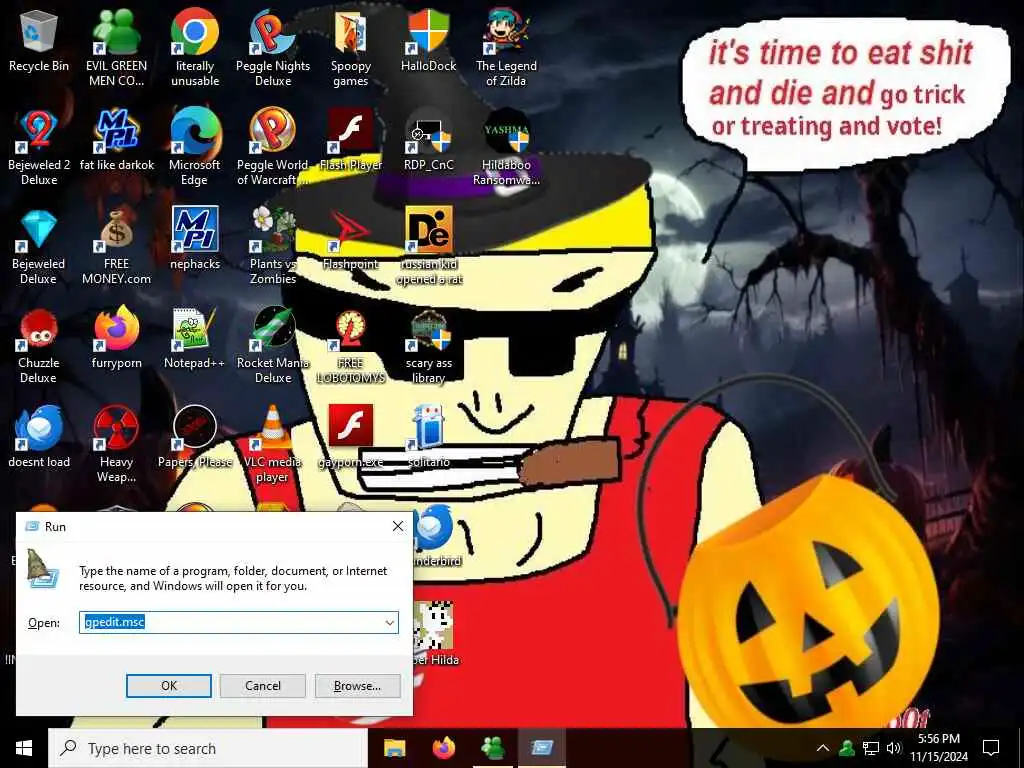Open the volume speaker tray icon

coord(894,748)
